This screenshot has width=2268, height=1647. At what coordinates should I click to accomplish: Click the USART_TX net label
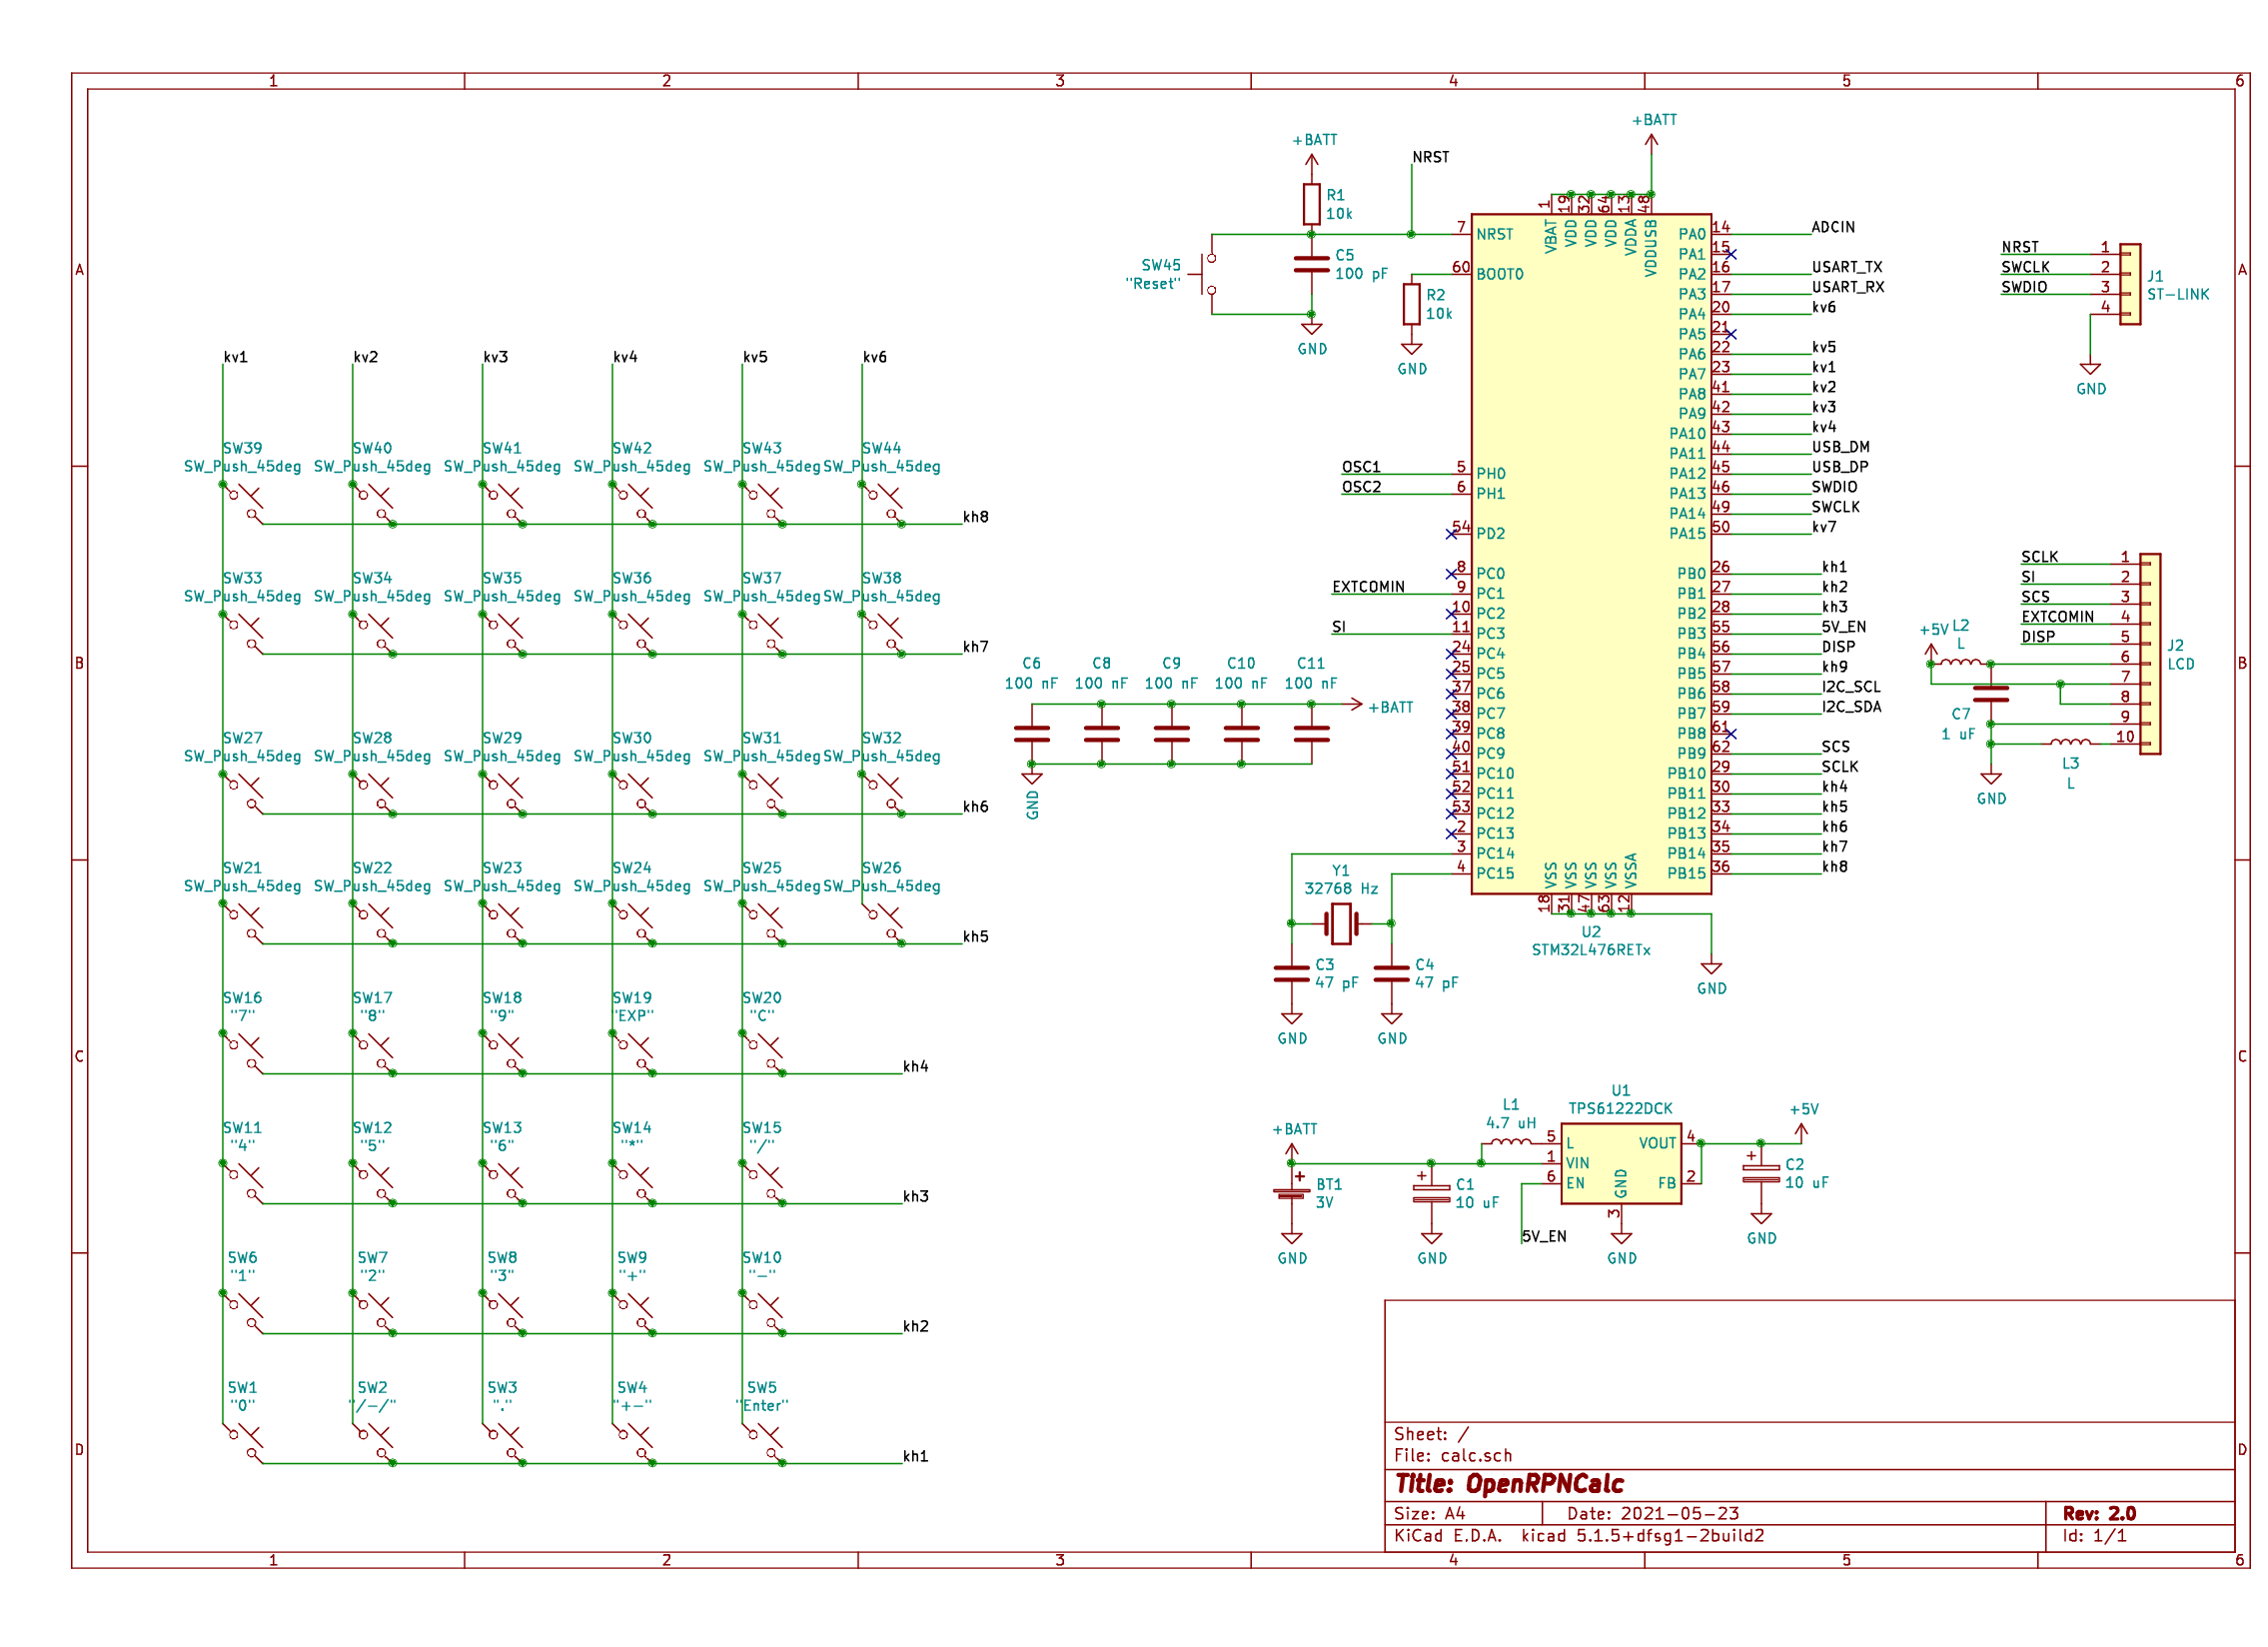point(1847,267)
